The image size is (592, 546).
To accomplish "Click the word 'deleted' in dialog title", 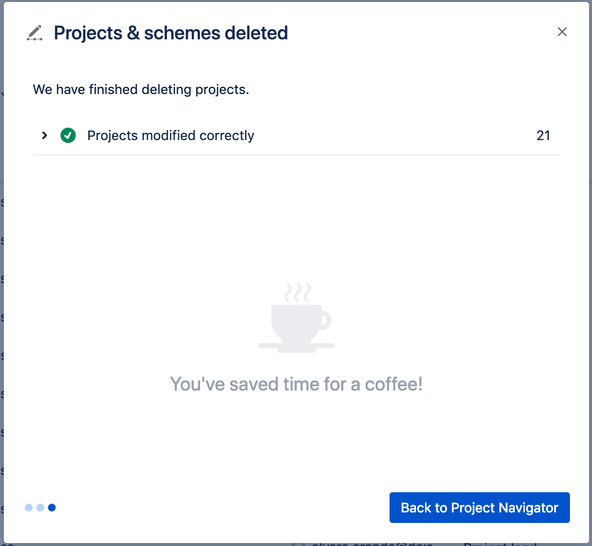I will click(256, 33).
